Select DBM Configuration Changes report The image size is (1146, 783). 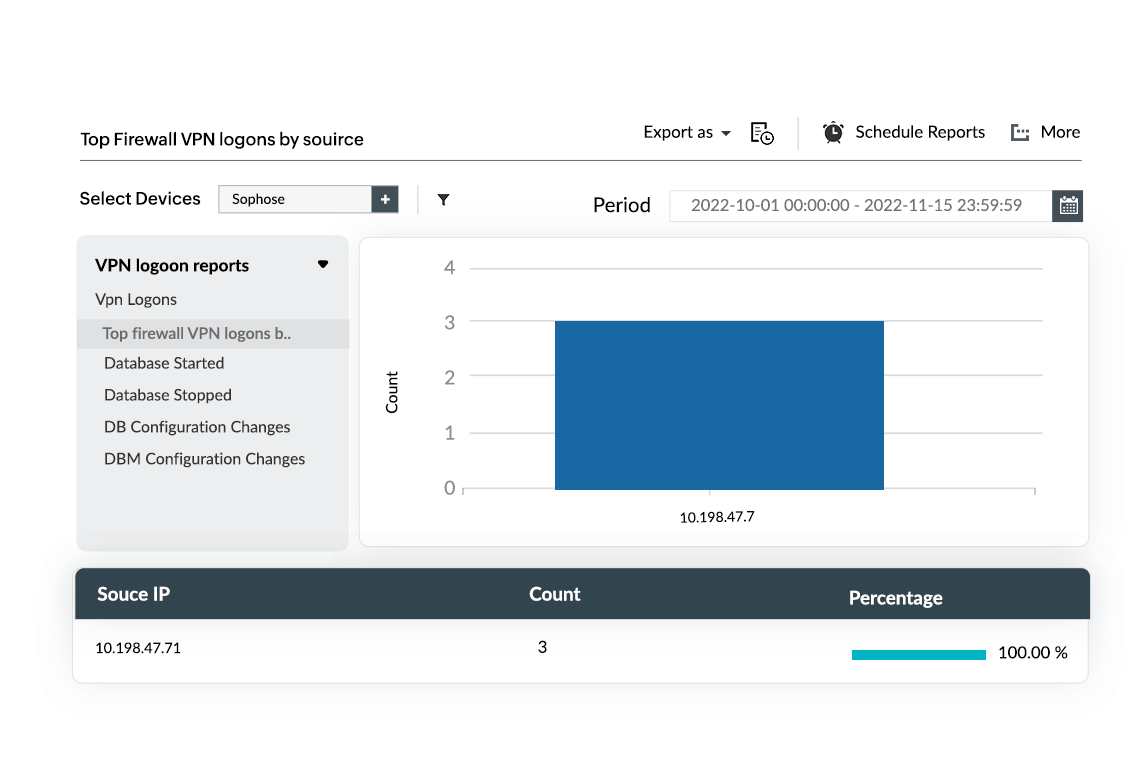point(204,459)
